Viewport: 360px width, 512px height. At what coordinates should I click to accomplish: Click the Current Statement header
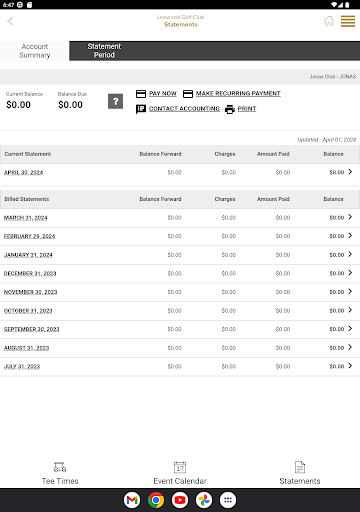(x=28, y=154)
